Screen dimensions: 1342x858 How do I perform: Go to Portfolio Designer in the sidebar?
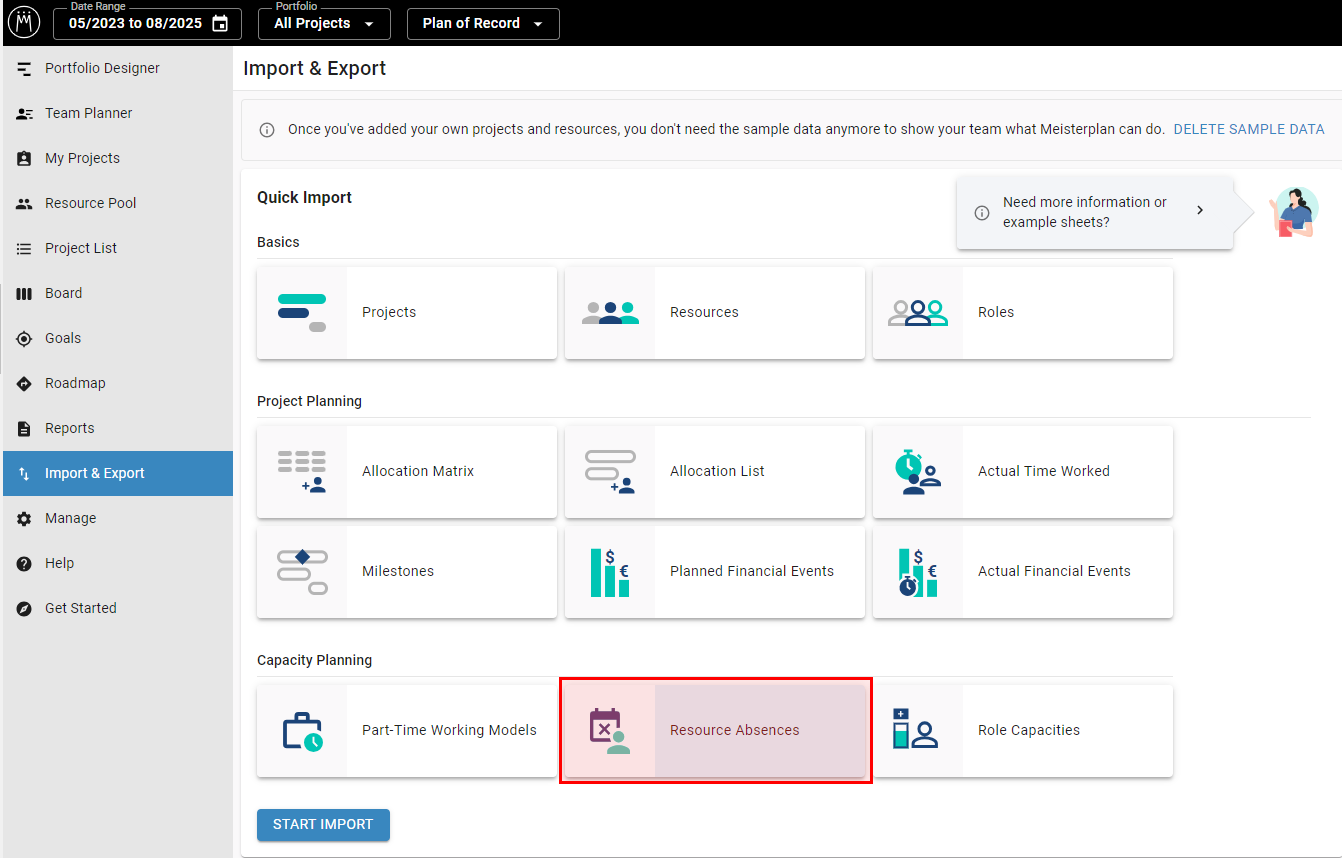pyautogui.click(x=118, y=69)
